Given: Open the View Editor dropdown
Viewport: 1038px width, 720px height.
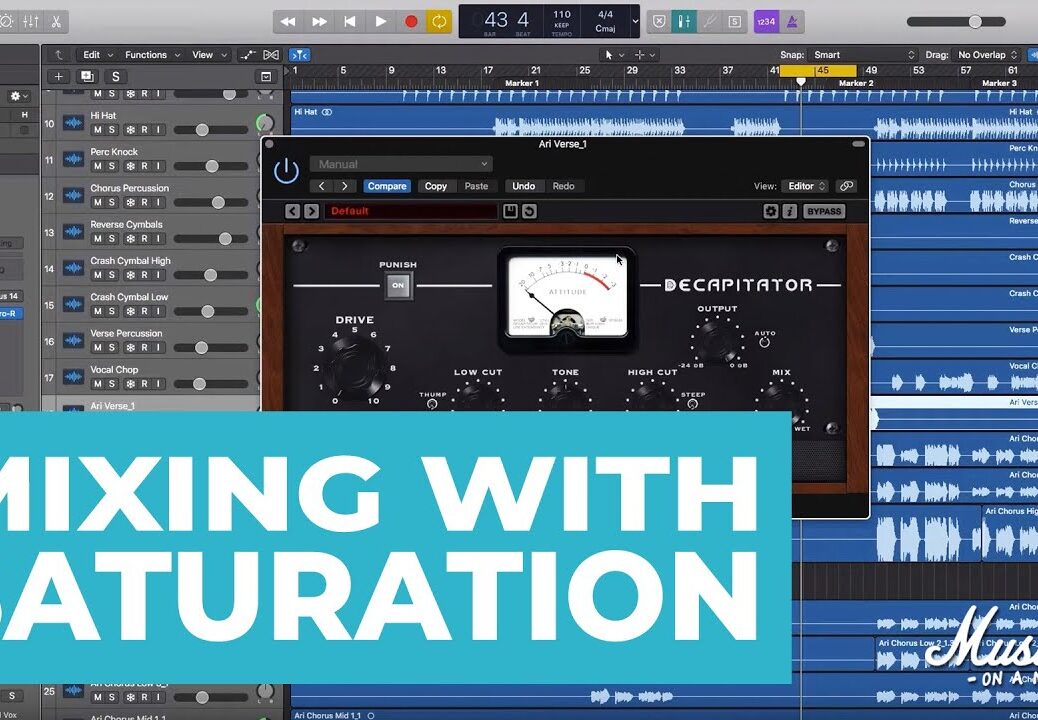Looking at the screenshot, I should [x=804, y=187].
